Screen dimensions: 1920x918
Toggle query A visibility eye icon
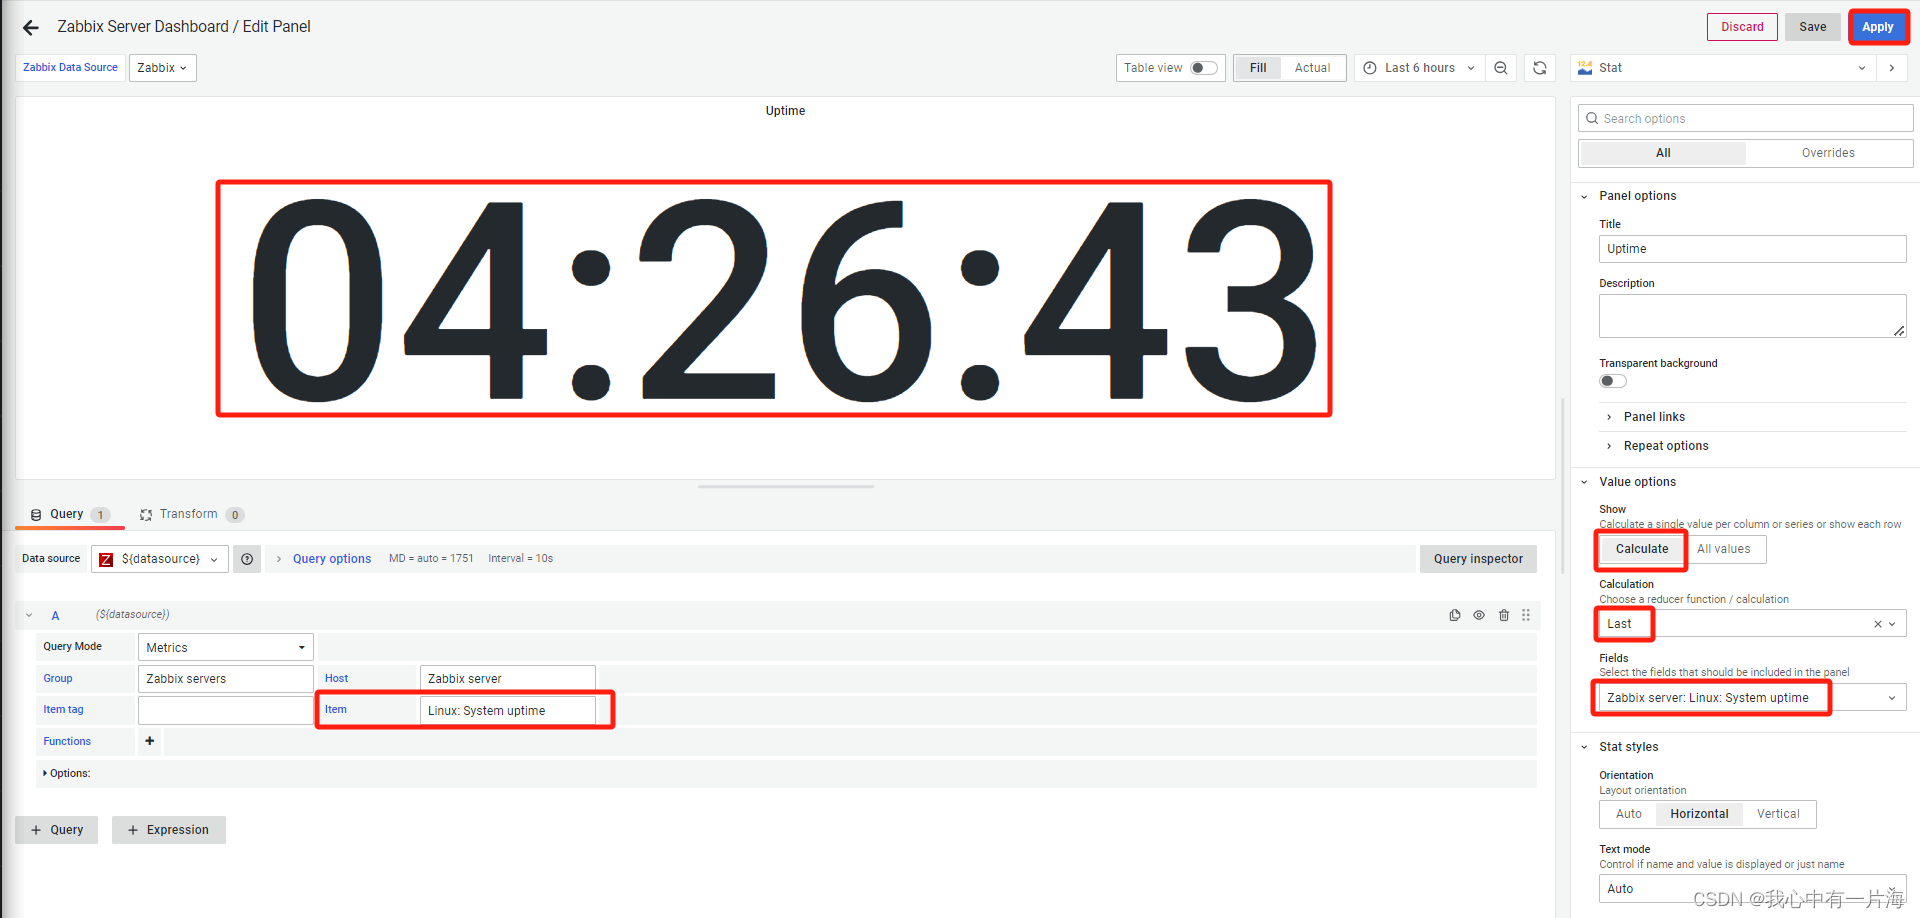pos(1479,615)
